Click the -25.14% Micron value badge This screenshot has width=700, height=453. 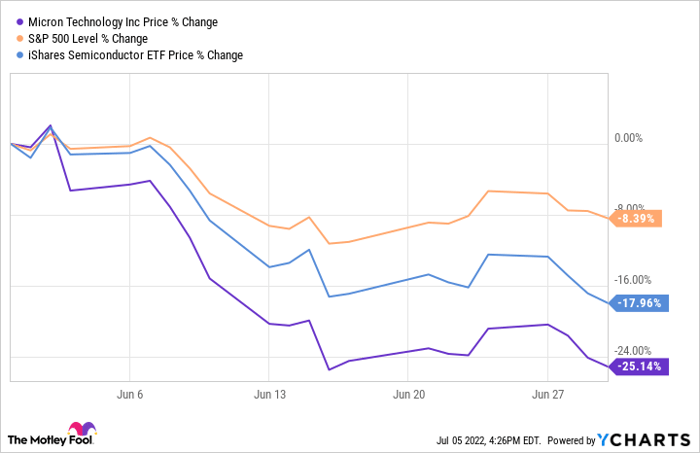pos(638,367)
